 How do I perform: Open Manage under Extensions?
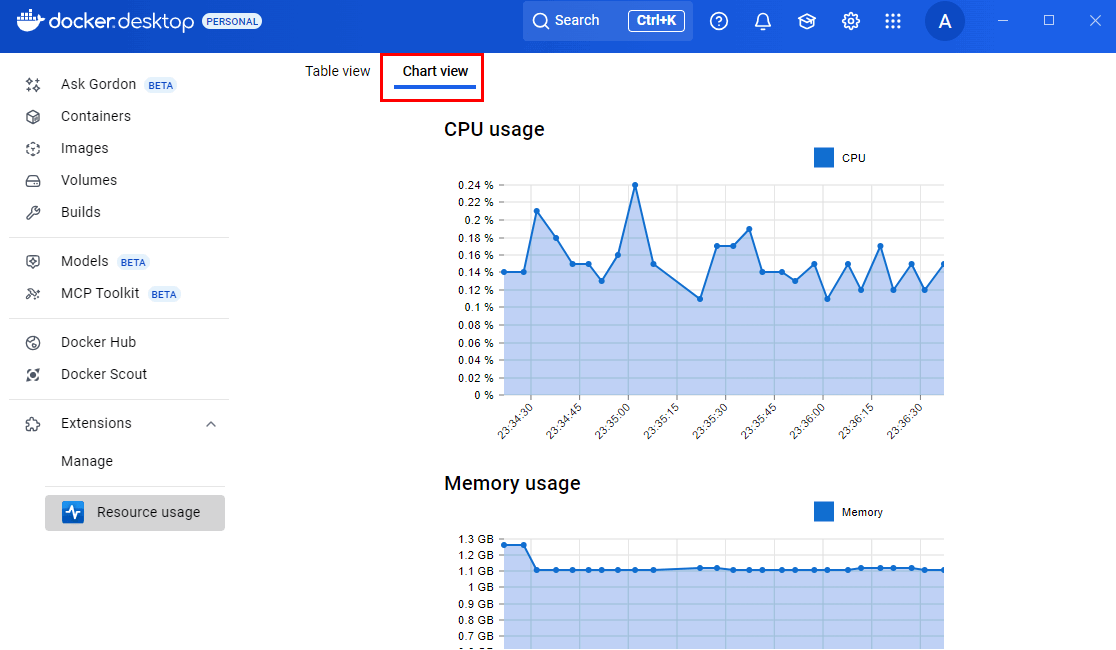[x=87, y=462]
